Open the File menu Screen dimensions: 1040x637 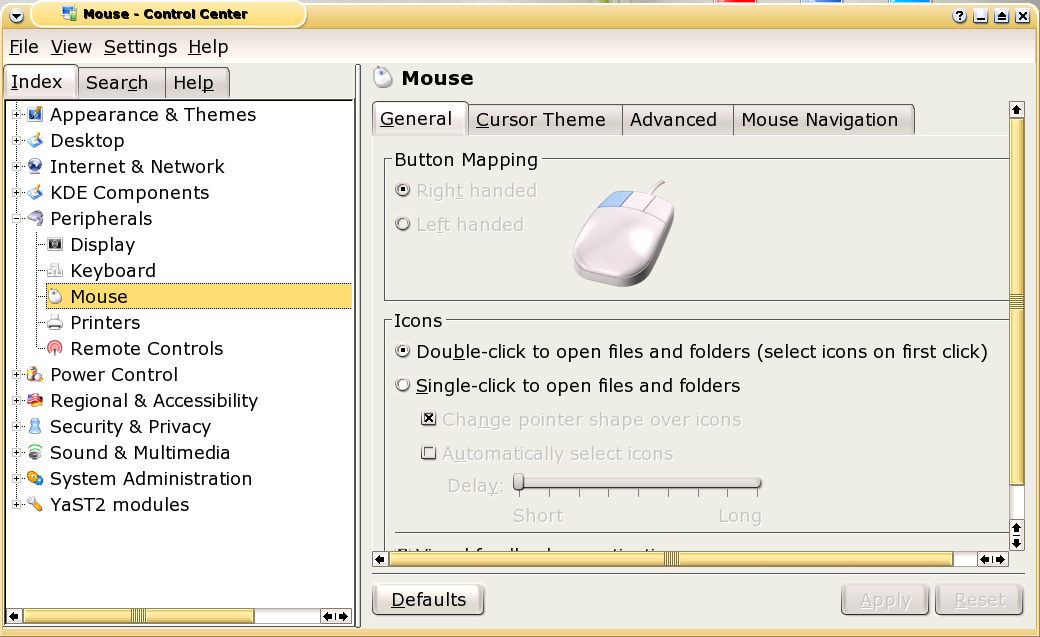(24, 46)
